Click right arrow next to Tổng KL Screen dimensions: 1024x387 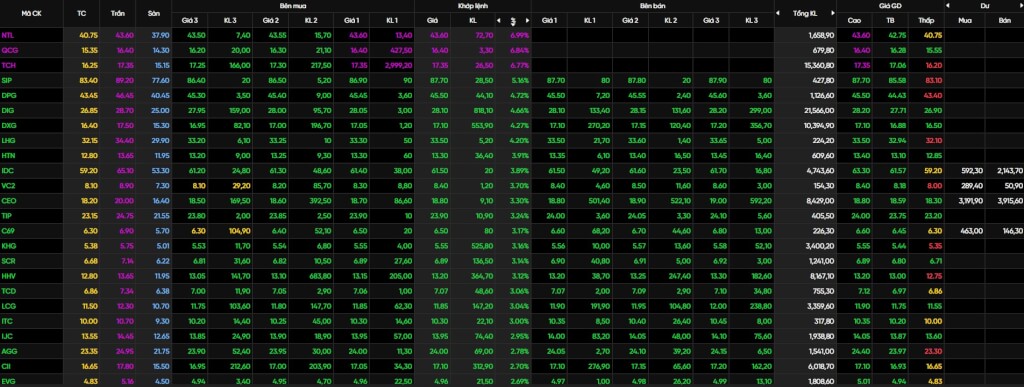point(833,13)
